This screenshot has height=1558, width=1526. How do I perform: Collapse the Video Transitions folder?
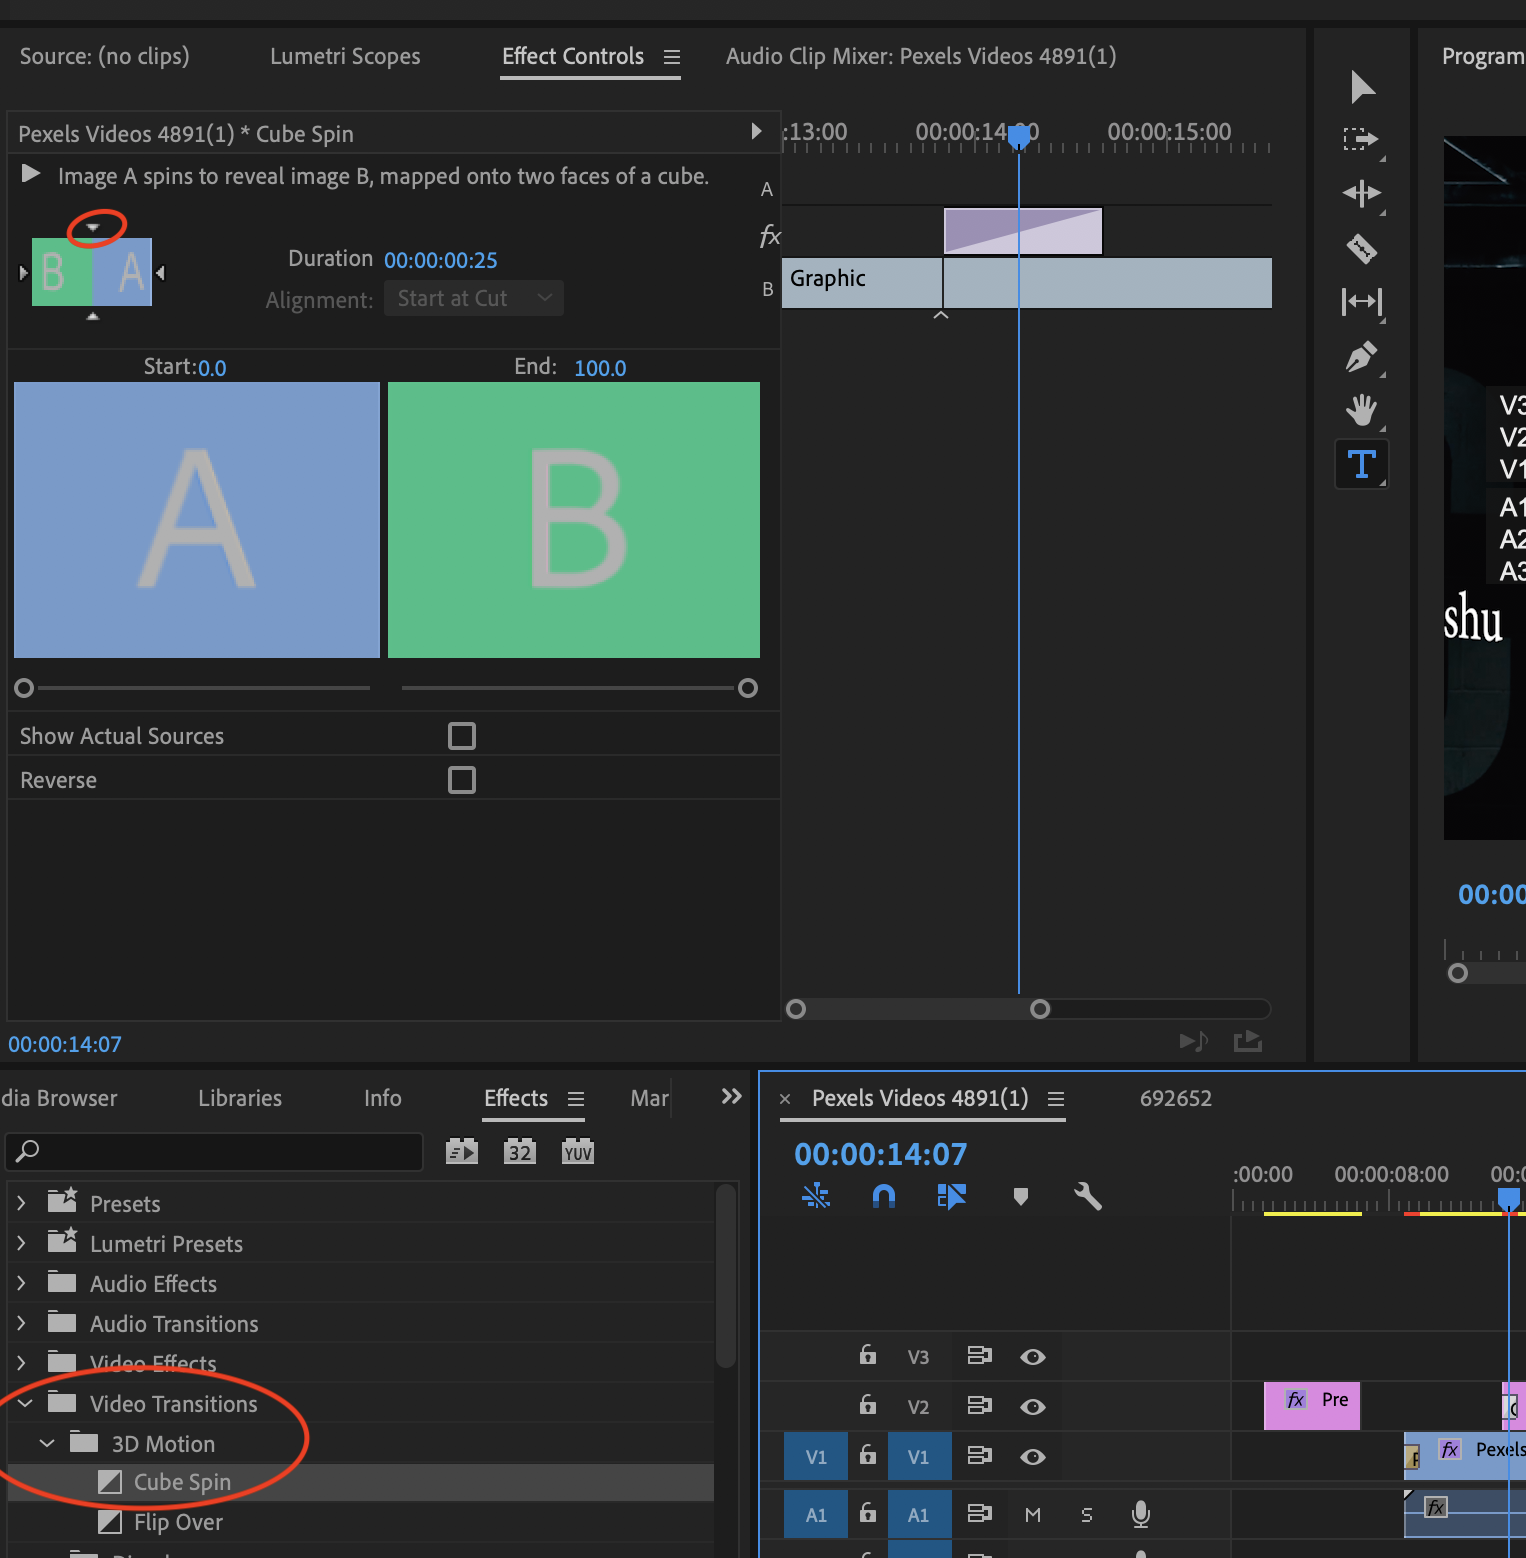25,1404
